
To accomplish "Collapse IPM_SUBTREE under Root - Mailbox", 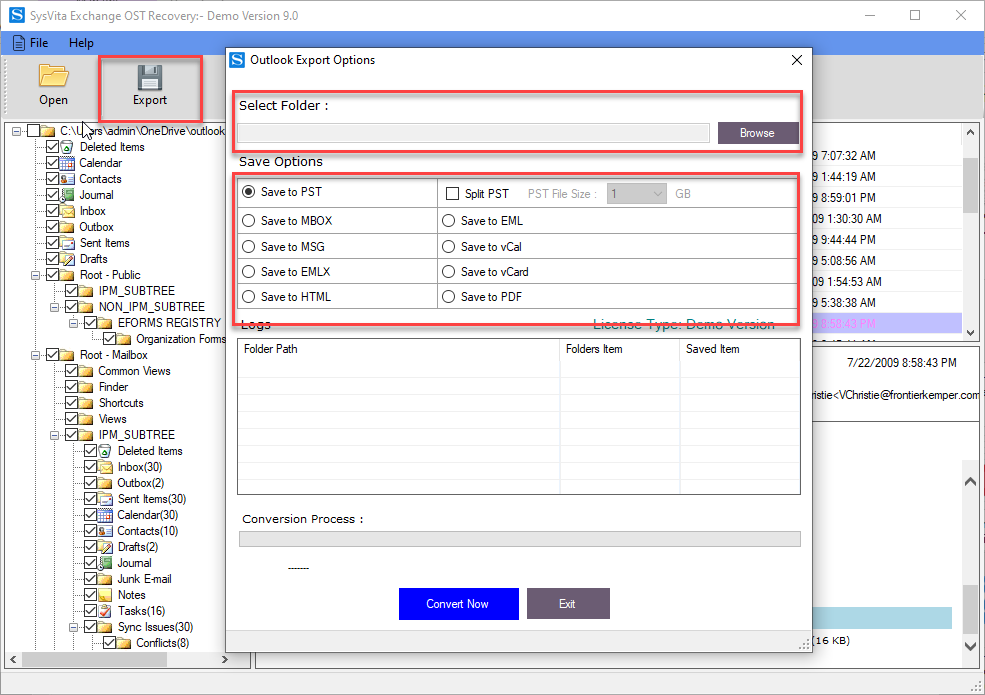I will click(55, 435).
